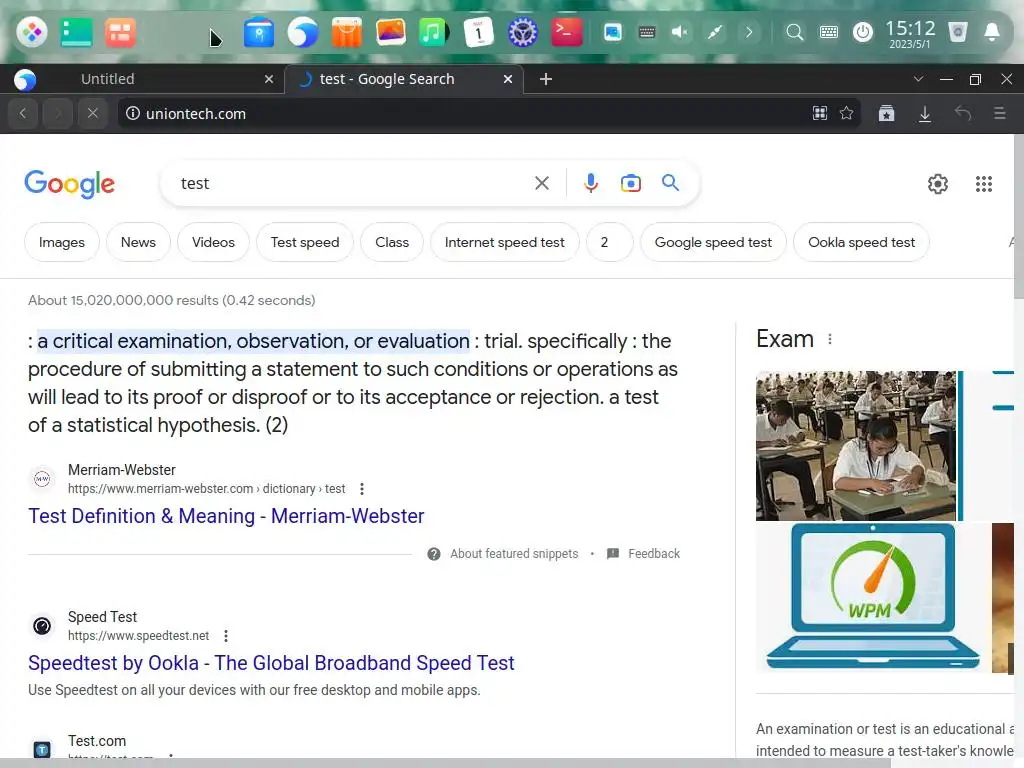
Task: Start voice search with the microphone
Action: [590, 184]
